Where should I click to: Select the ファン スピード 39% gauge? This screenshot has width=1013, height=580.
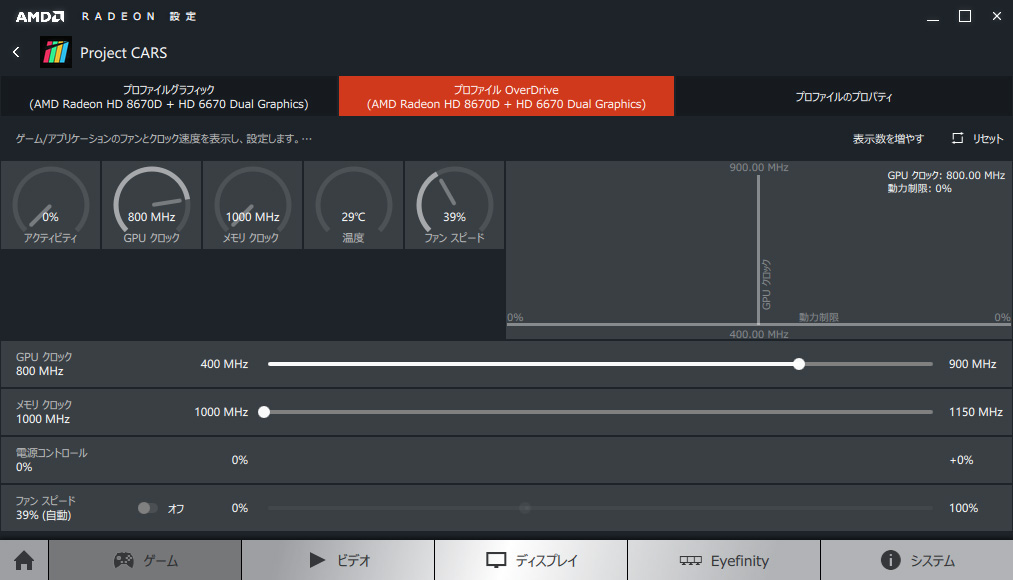pyautogui.click(x=454, y=205)
